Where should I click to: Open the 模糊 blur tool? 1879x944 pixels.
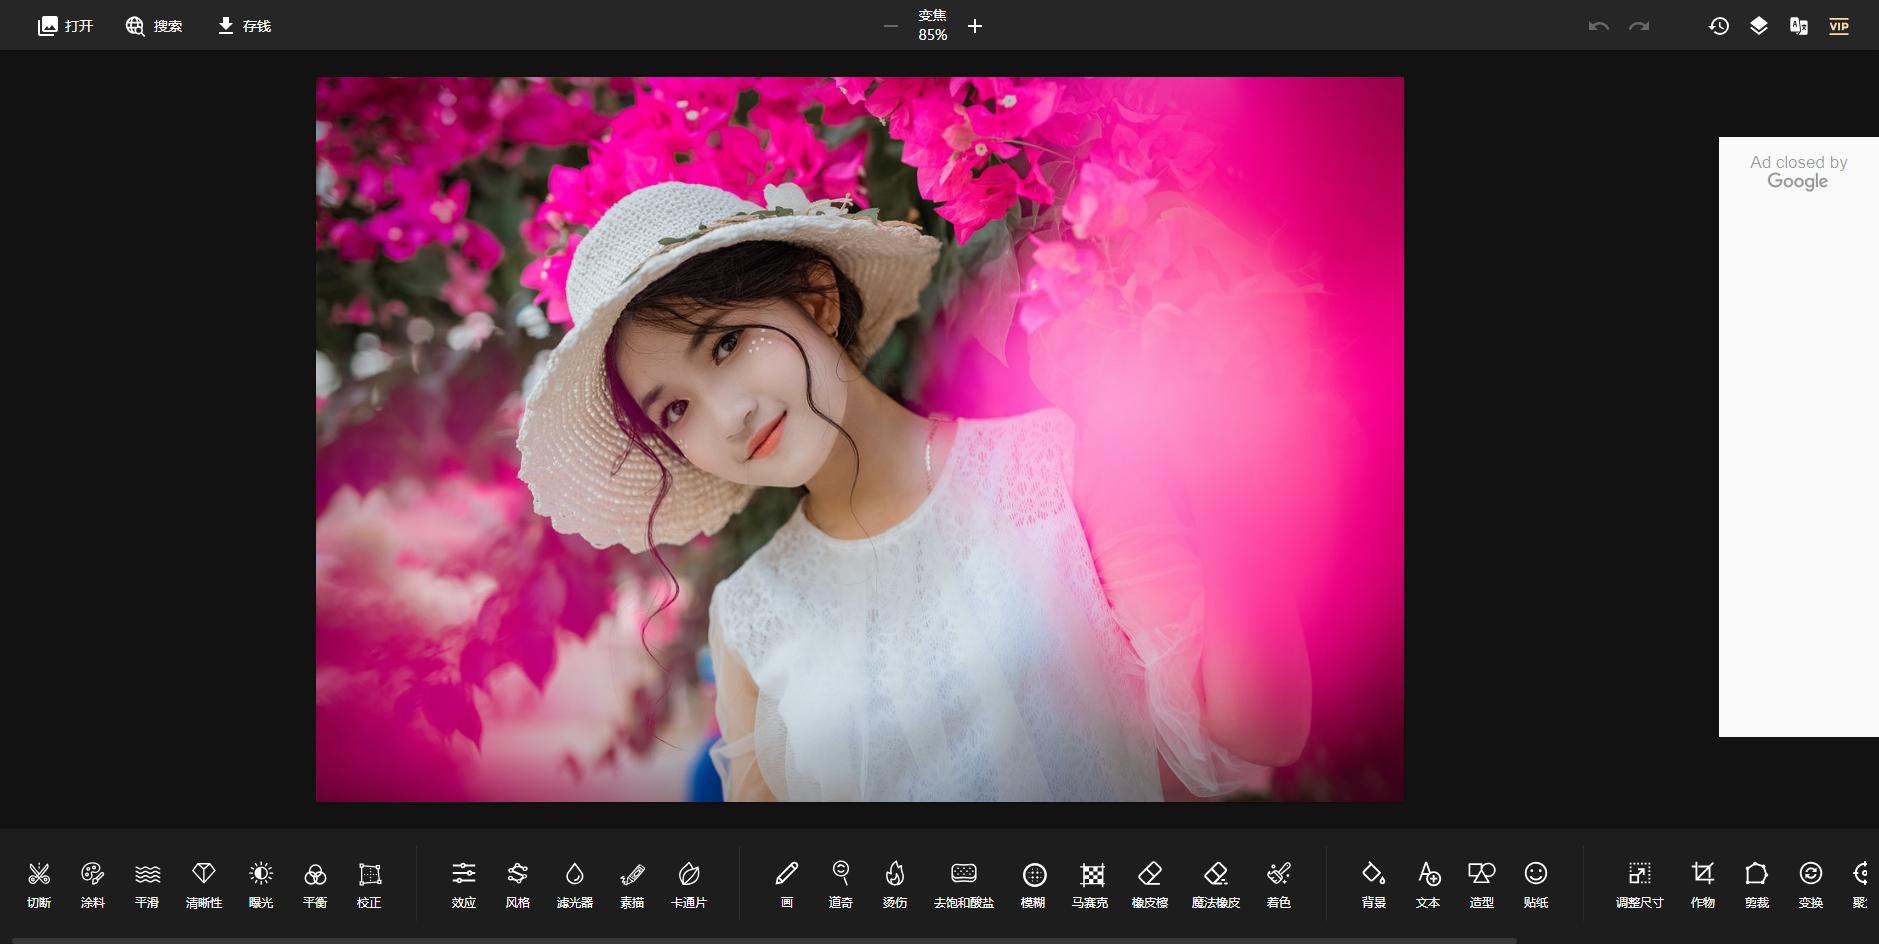click(1035, 883)
